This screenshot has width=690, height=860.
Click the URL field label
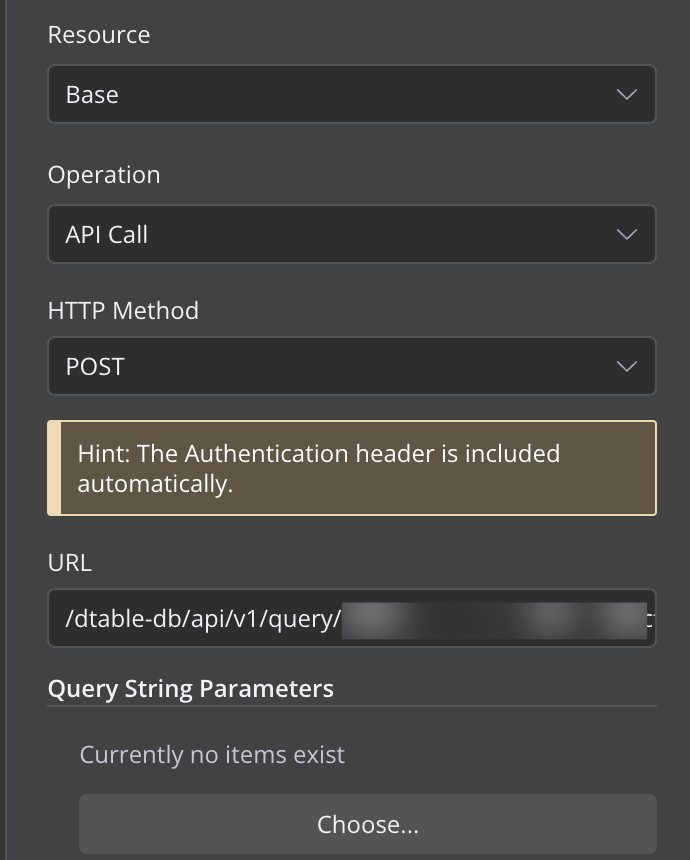tap(70, 563)
